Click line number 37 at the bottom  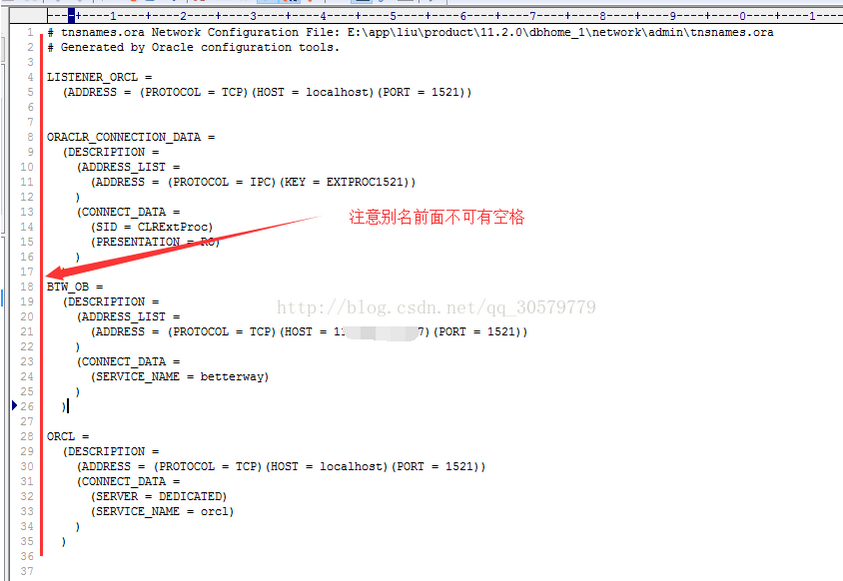[27, 571]
